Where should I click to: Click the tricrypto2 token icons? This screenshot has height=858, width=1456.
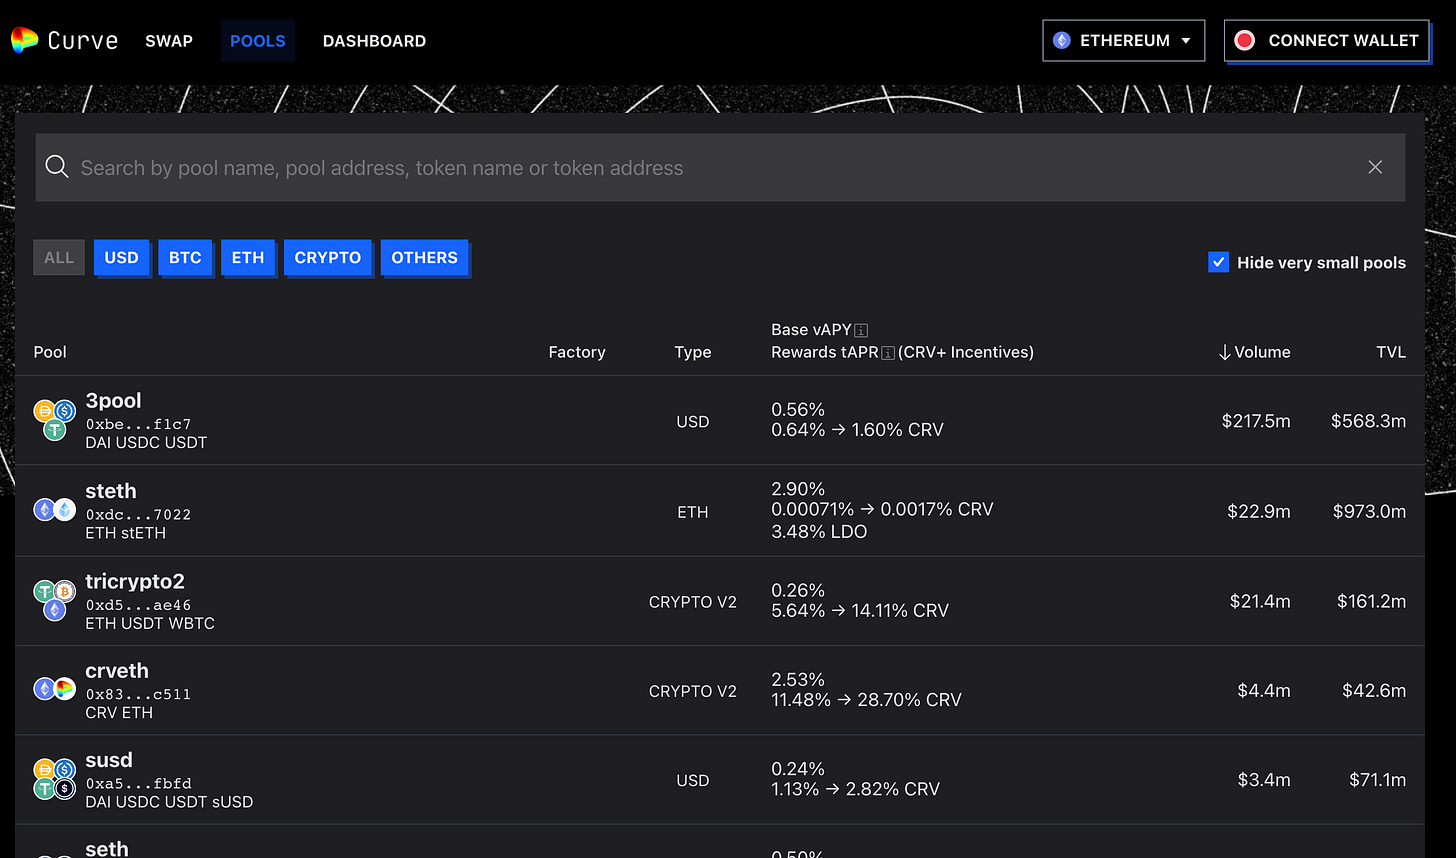(54, 600)
